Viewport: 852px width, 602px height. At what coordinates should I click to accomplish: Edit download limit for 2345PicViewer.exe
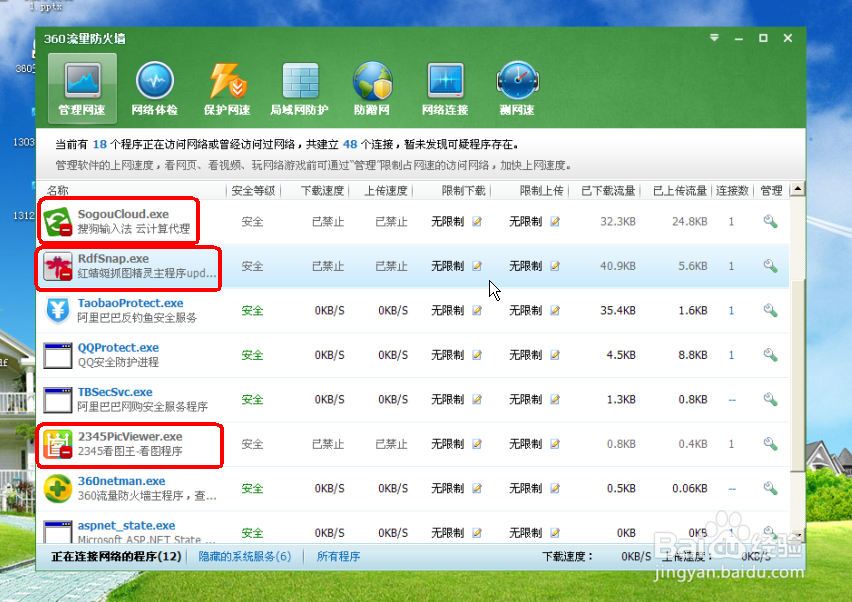477,444
